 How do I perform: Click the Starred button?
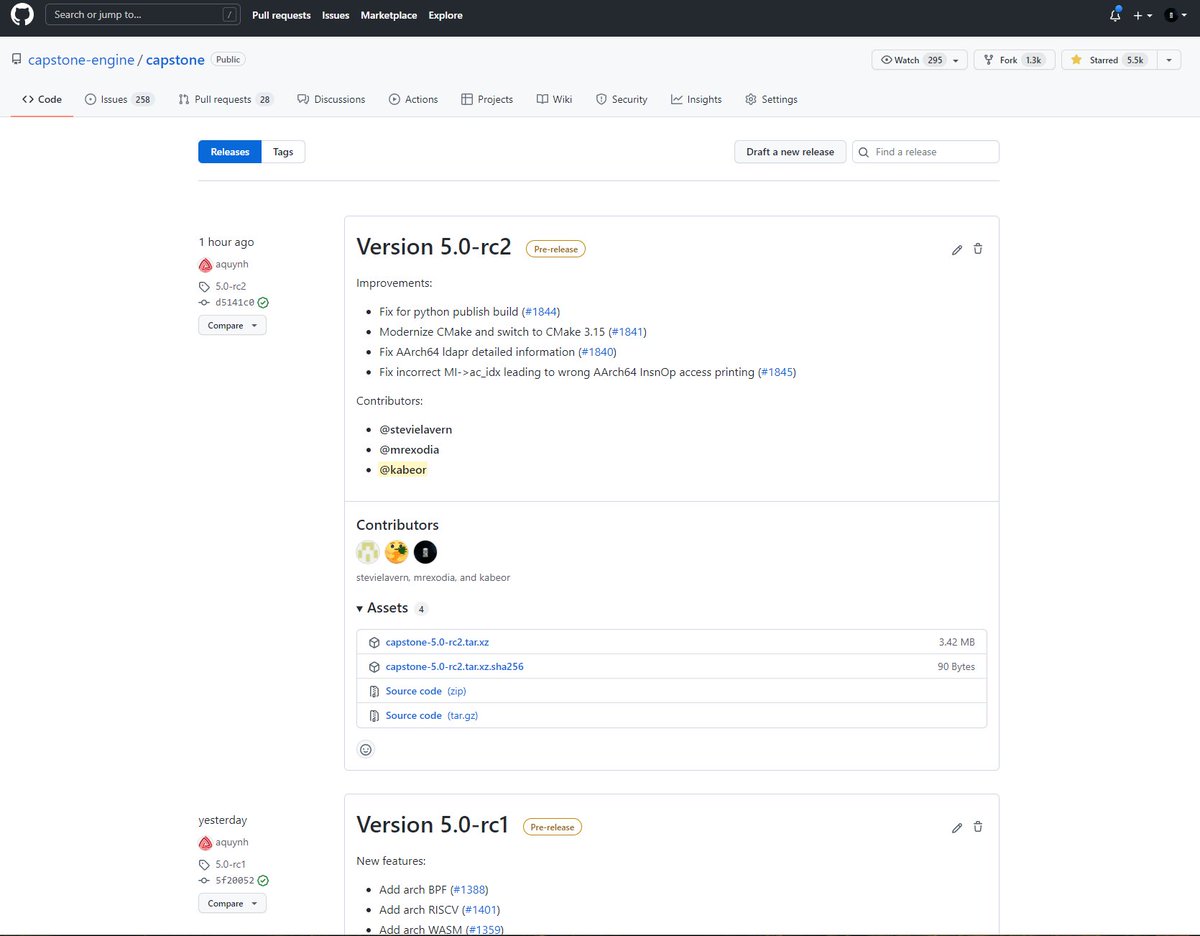tap(1108, 60)
